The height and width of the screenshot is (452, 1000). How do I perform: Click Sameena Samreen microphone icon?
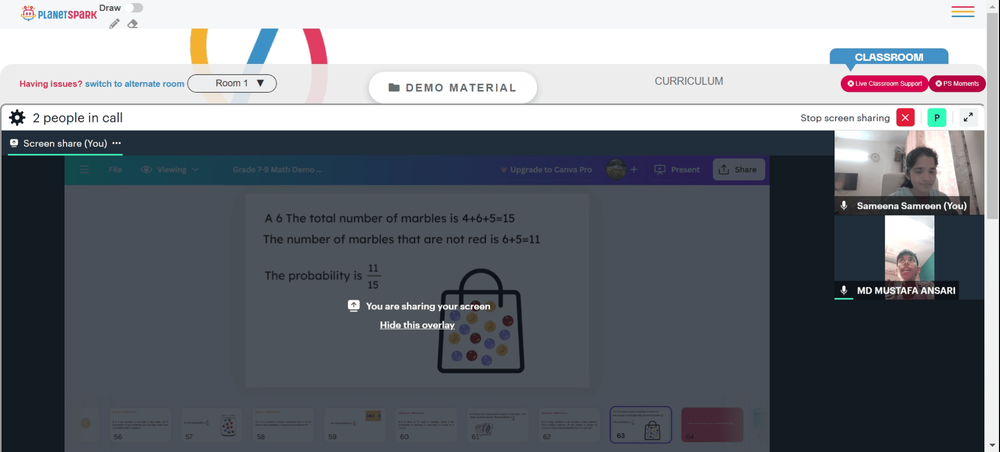pyautogui.click(x=844, y=206)
